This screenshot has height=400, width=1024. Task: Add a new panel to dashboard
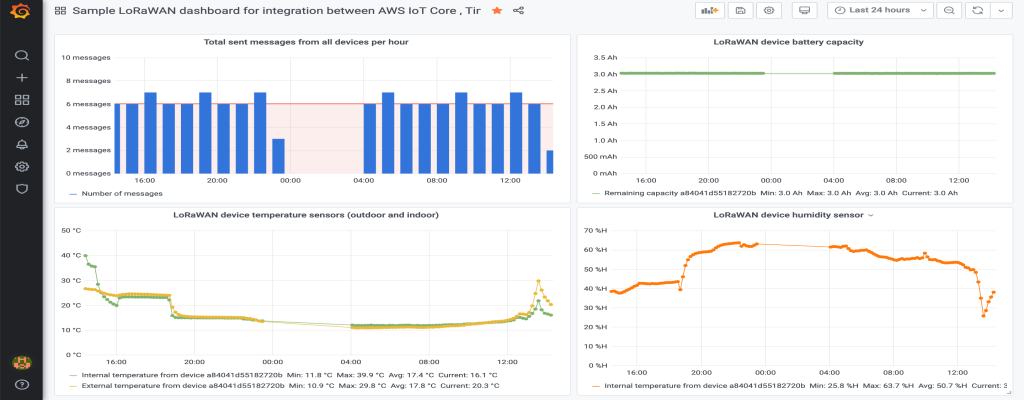710,10
